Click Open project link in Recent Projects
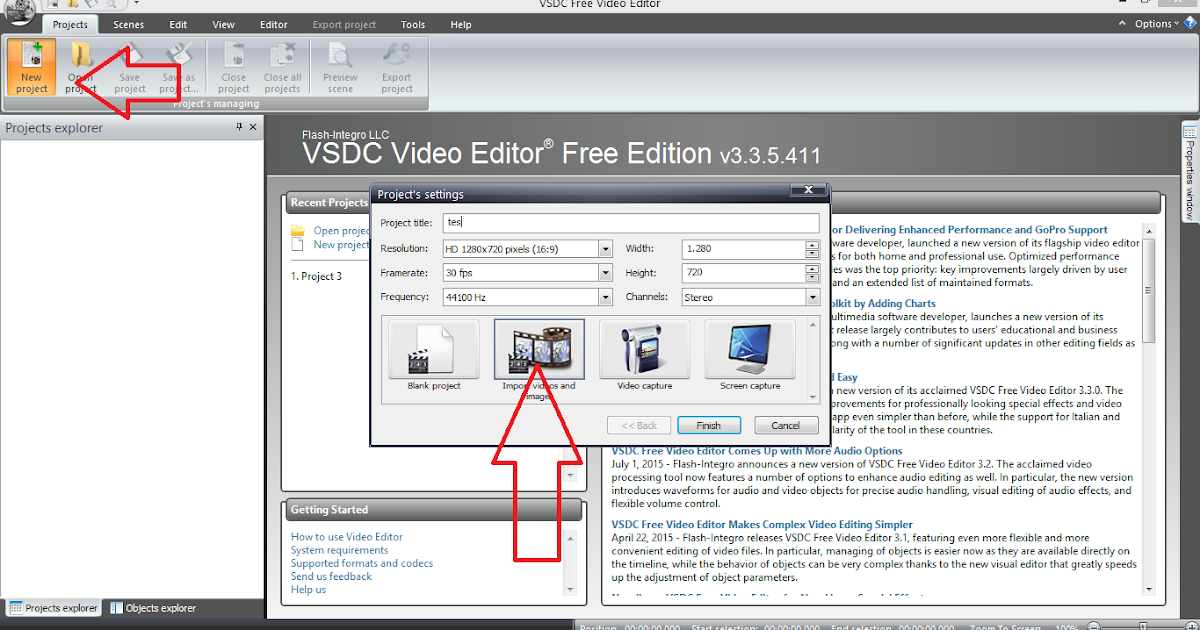 (342, 231)
